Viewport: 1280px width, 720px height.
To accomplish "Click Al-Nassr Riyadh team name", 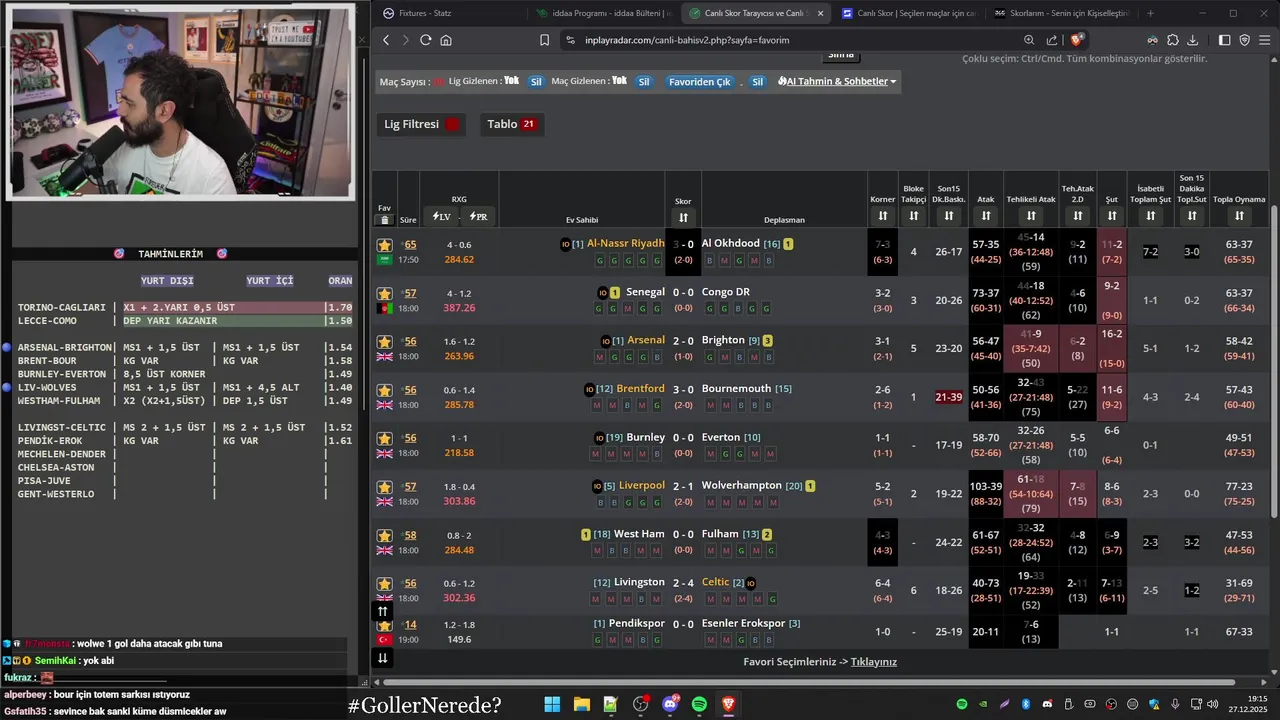I will (x=625, y=244).
